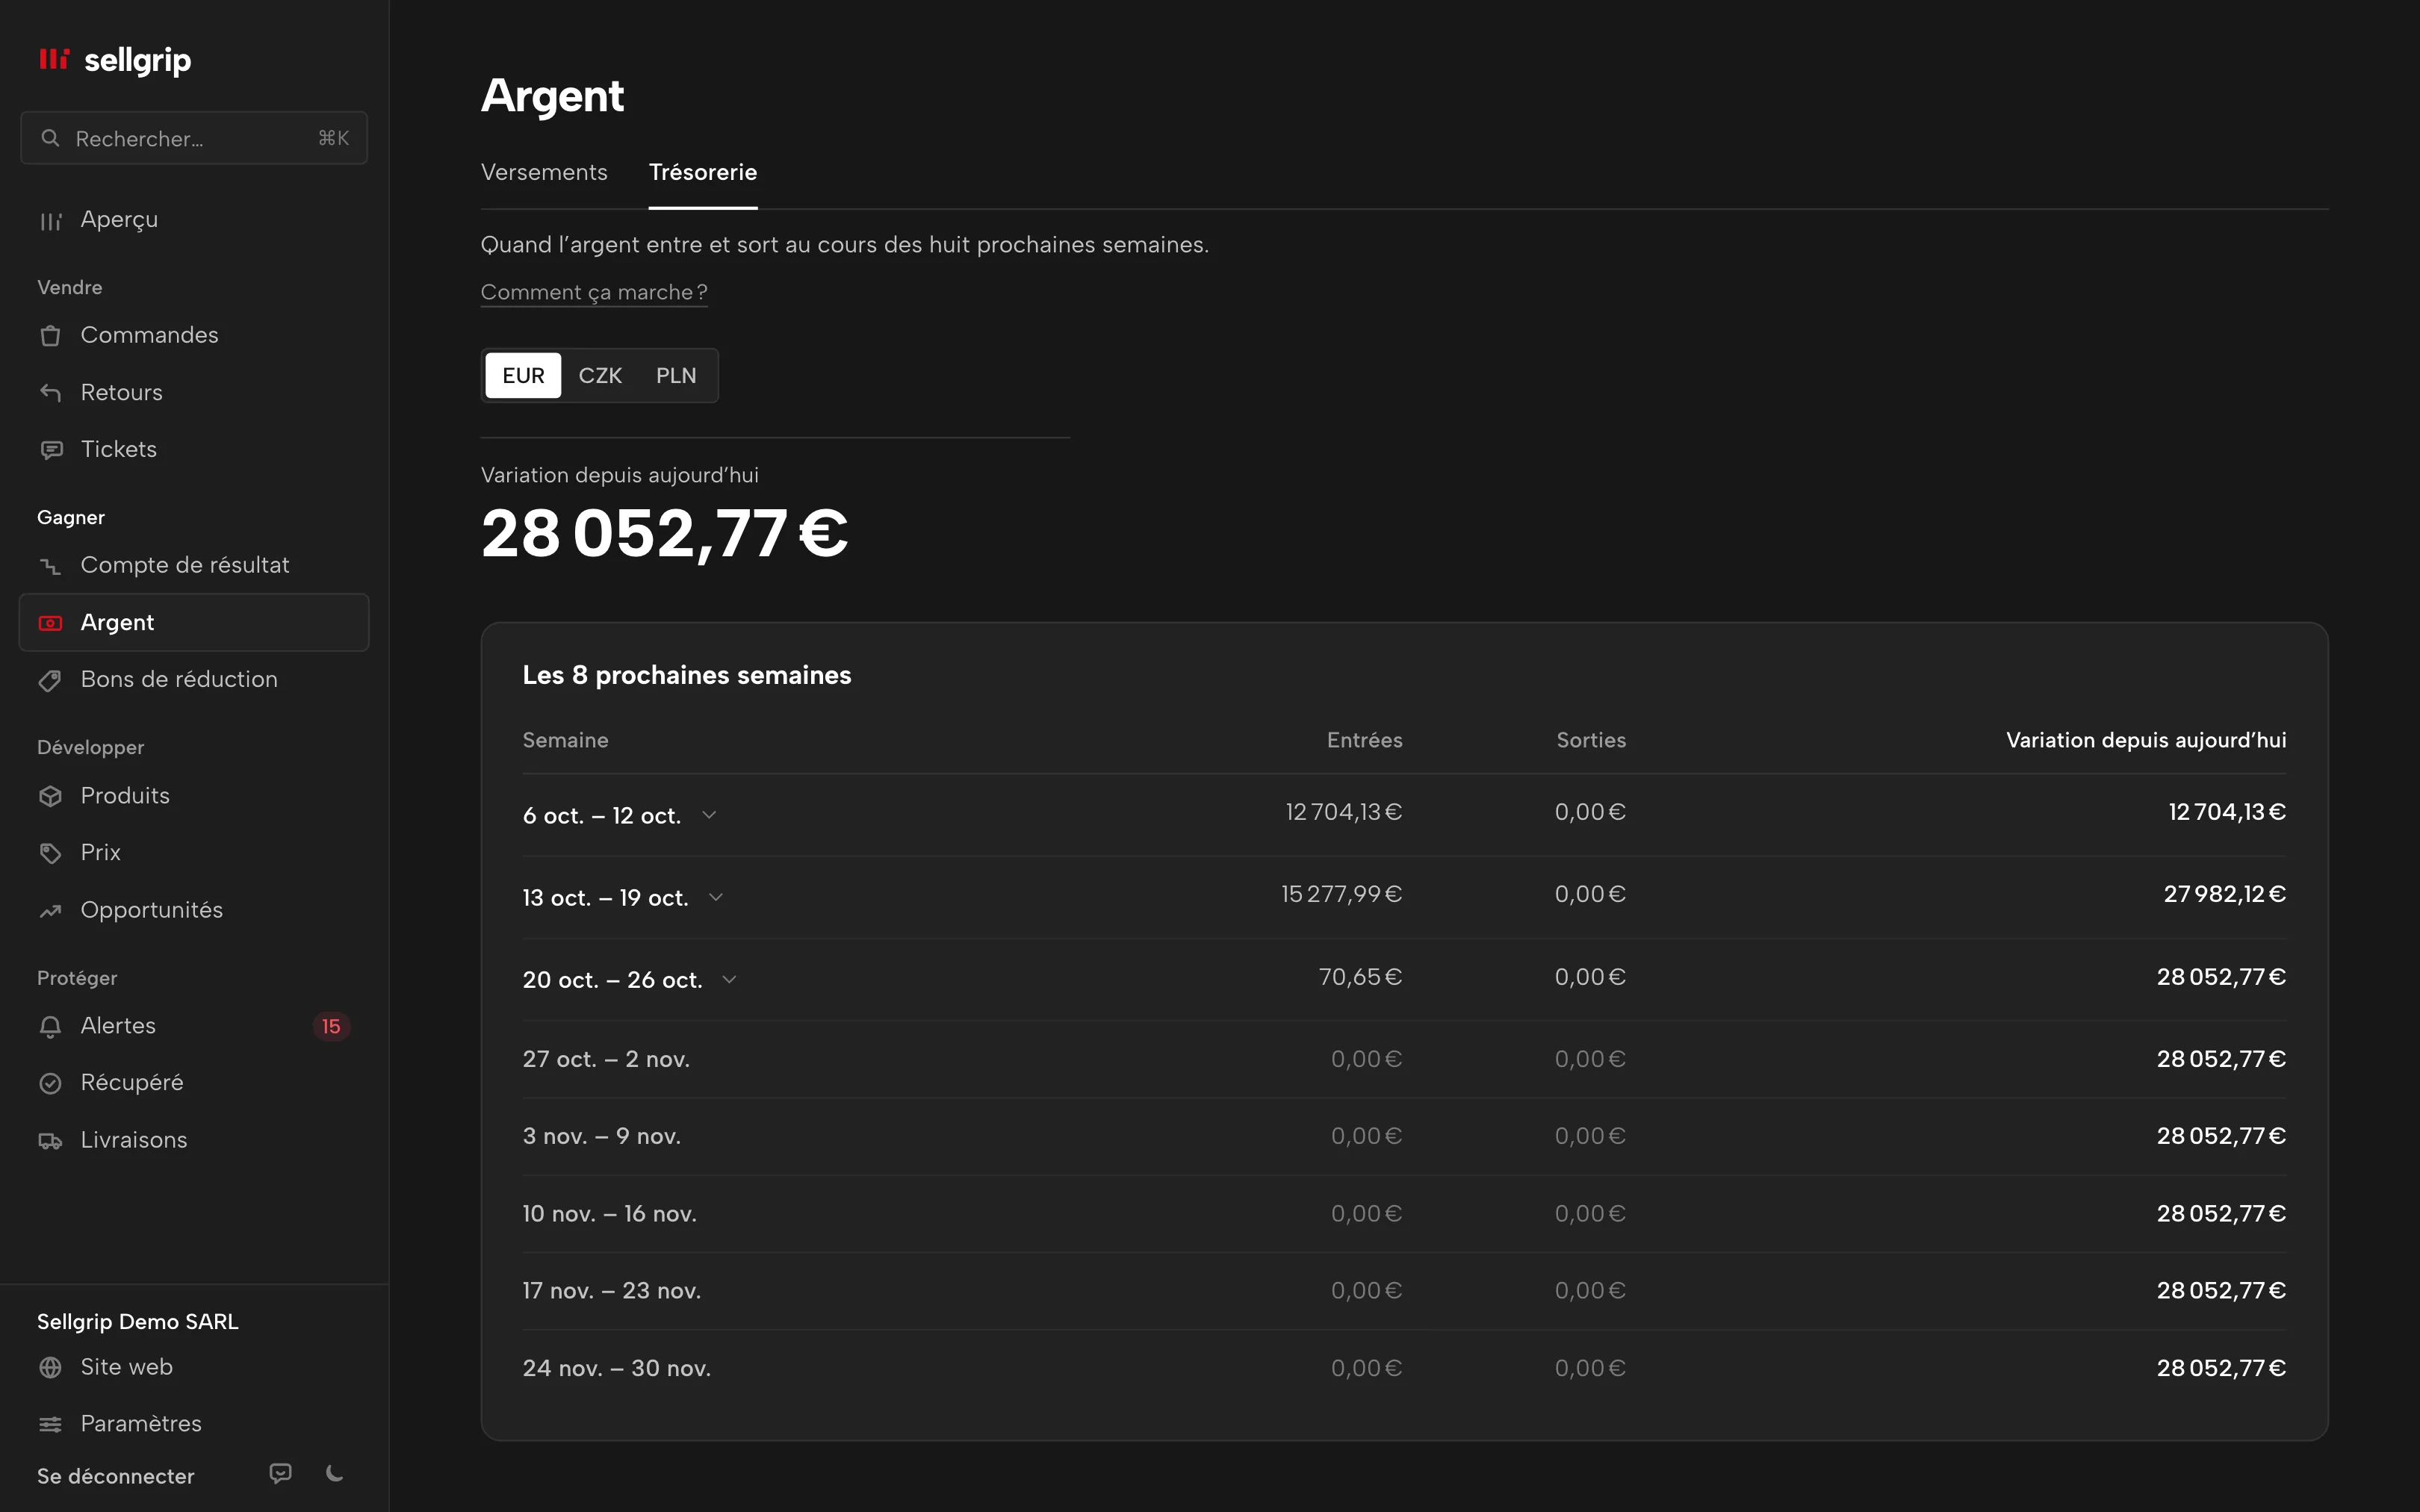
Task: Click the Commandes shopping bag icon
Action: (x=50, y=336)
